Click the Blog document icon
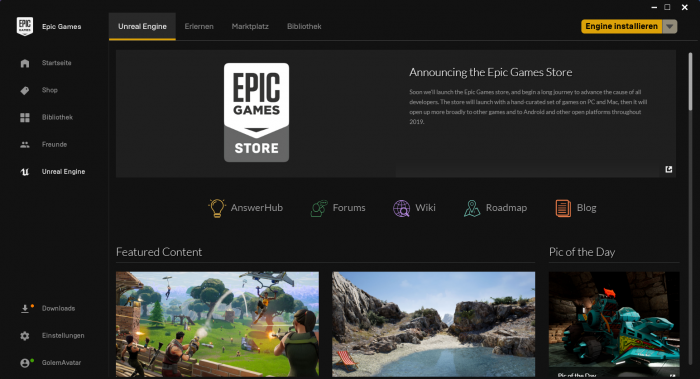 pos(563,208)
